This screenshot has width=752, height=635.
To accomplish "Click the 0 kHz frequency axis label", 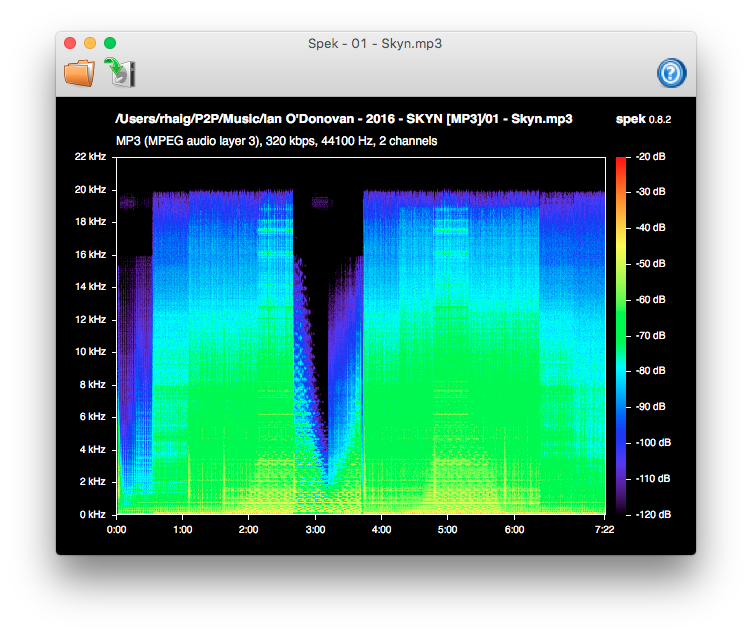I will coord(93,515).
